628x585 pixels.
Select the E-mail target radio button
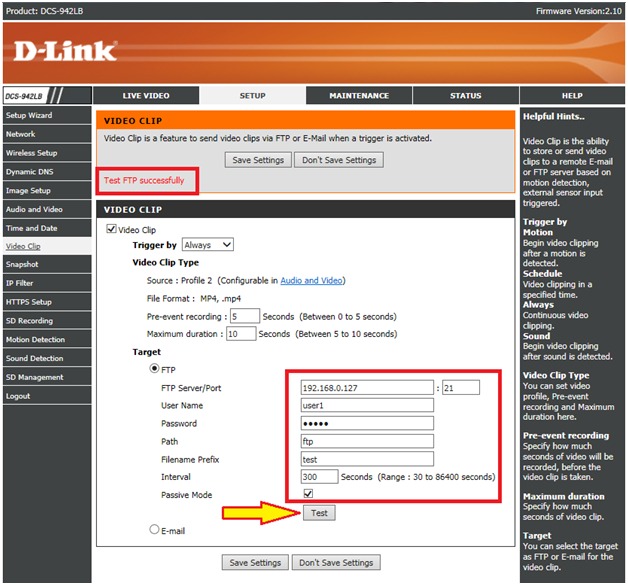click(153, 530)
